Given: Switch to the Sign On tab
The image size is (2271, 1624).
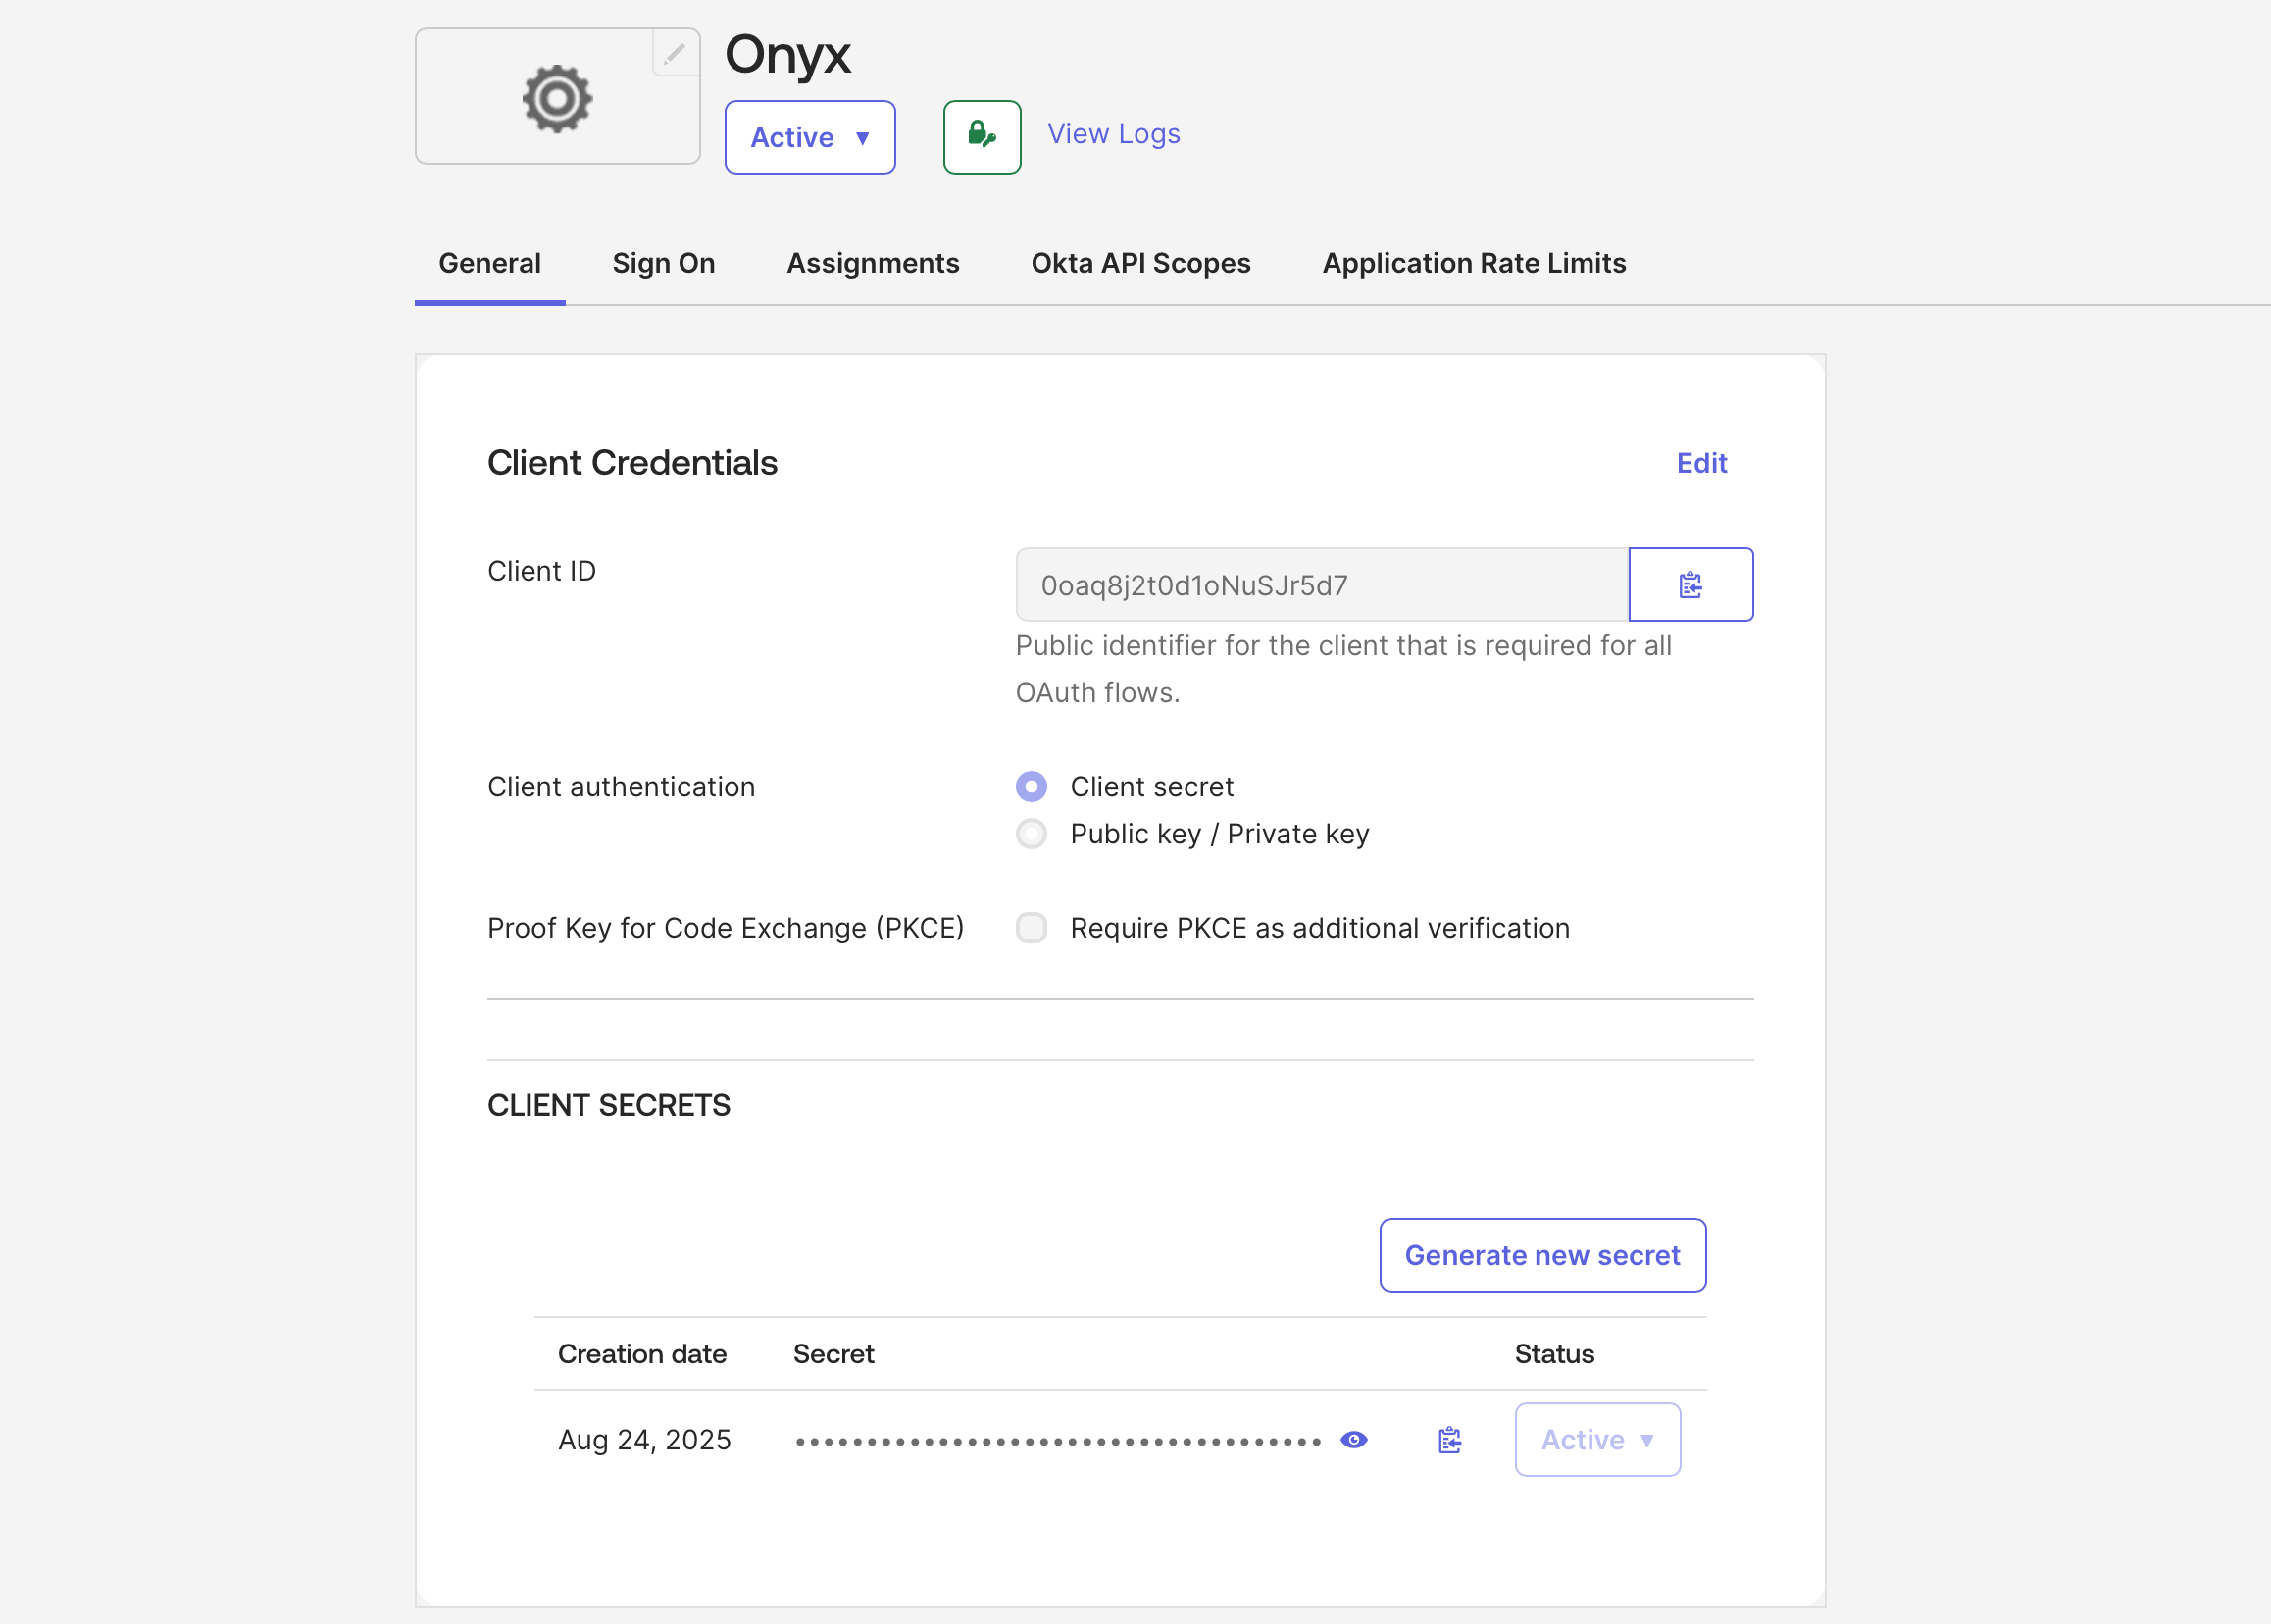Looking at the screenshot, I should [x=664, y=263].
